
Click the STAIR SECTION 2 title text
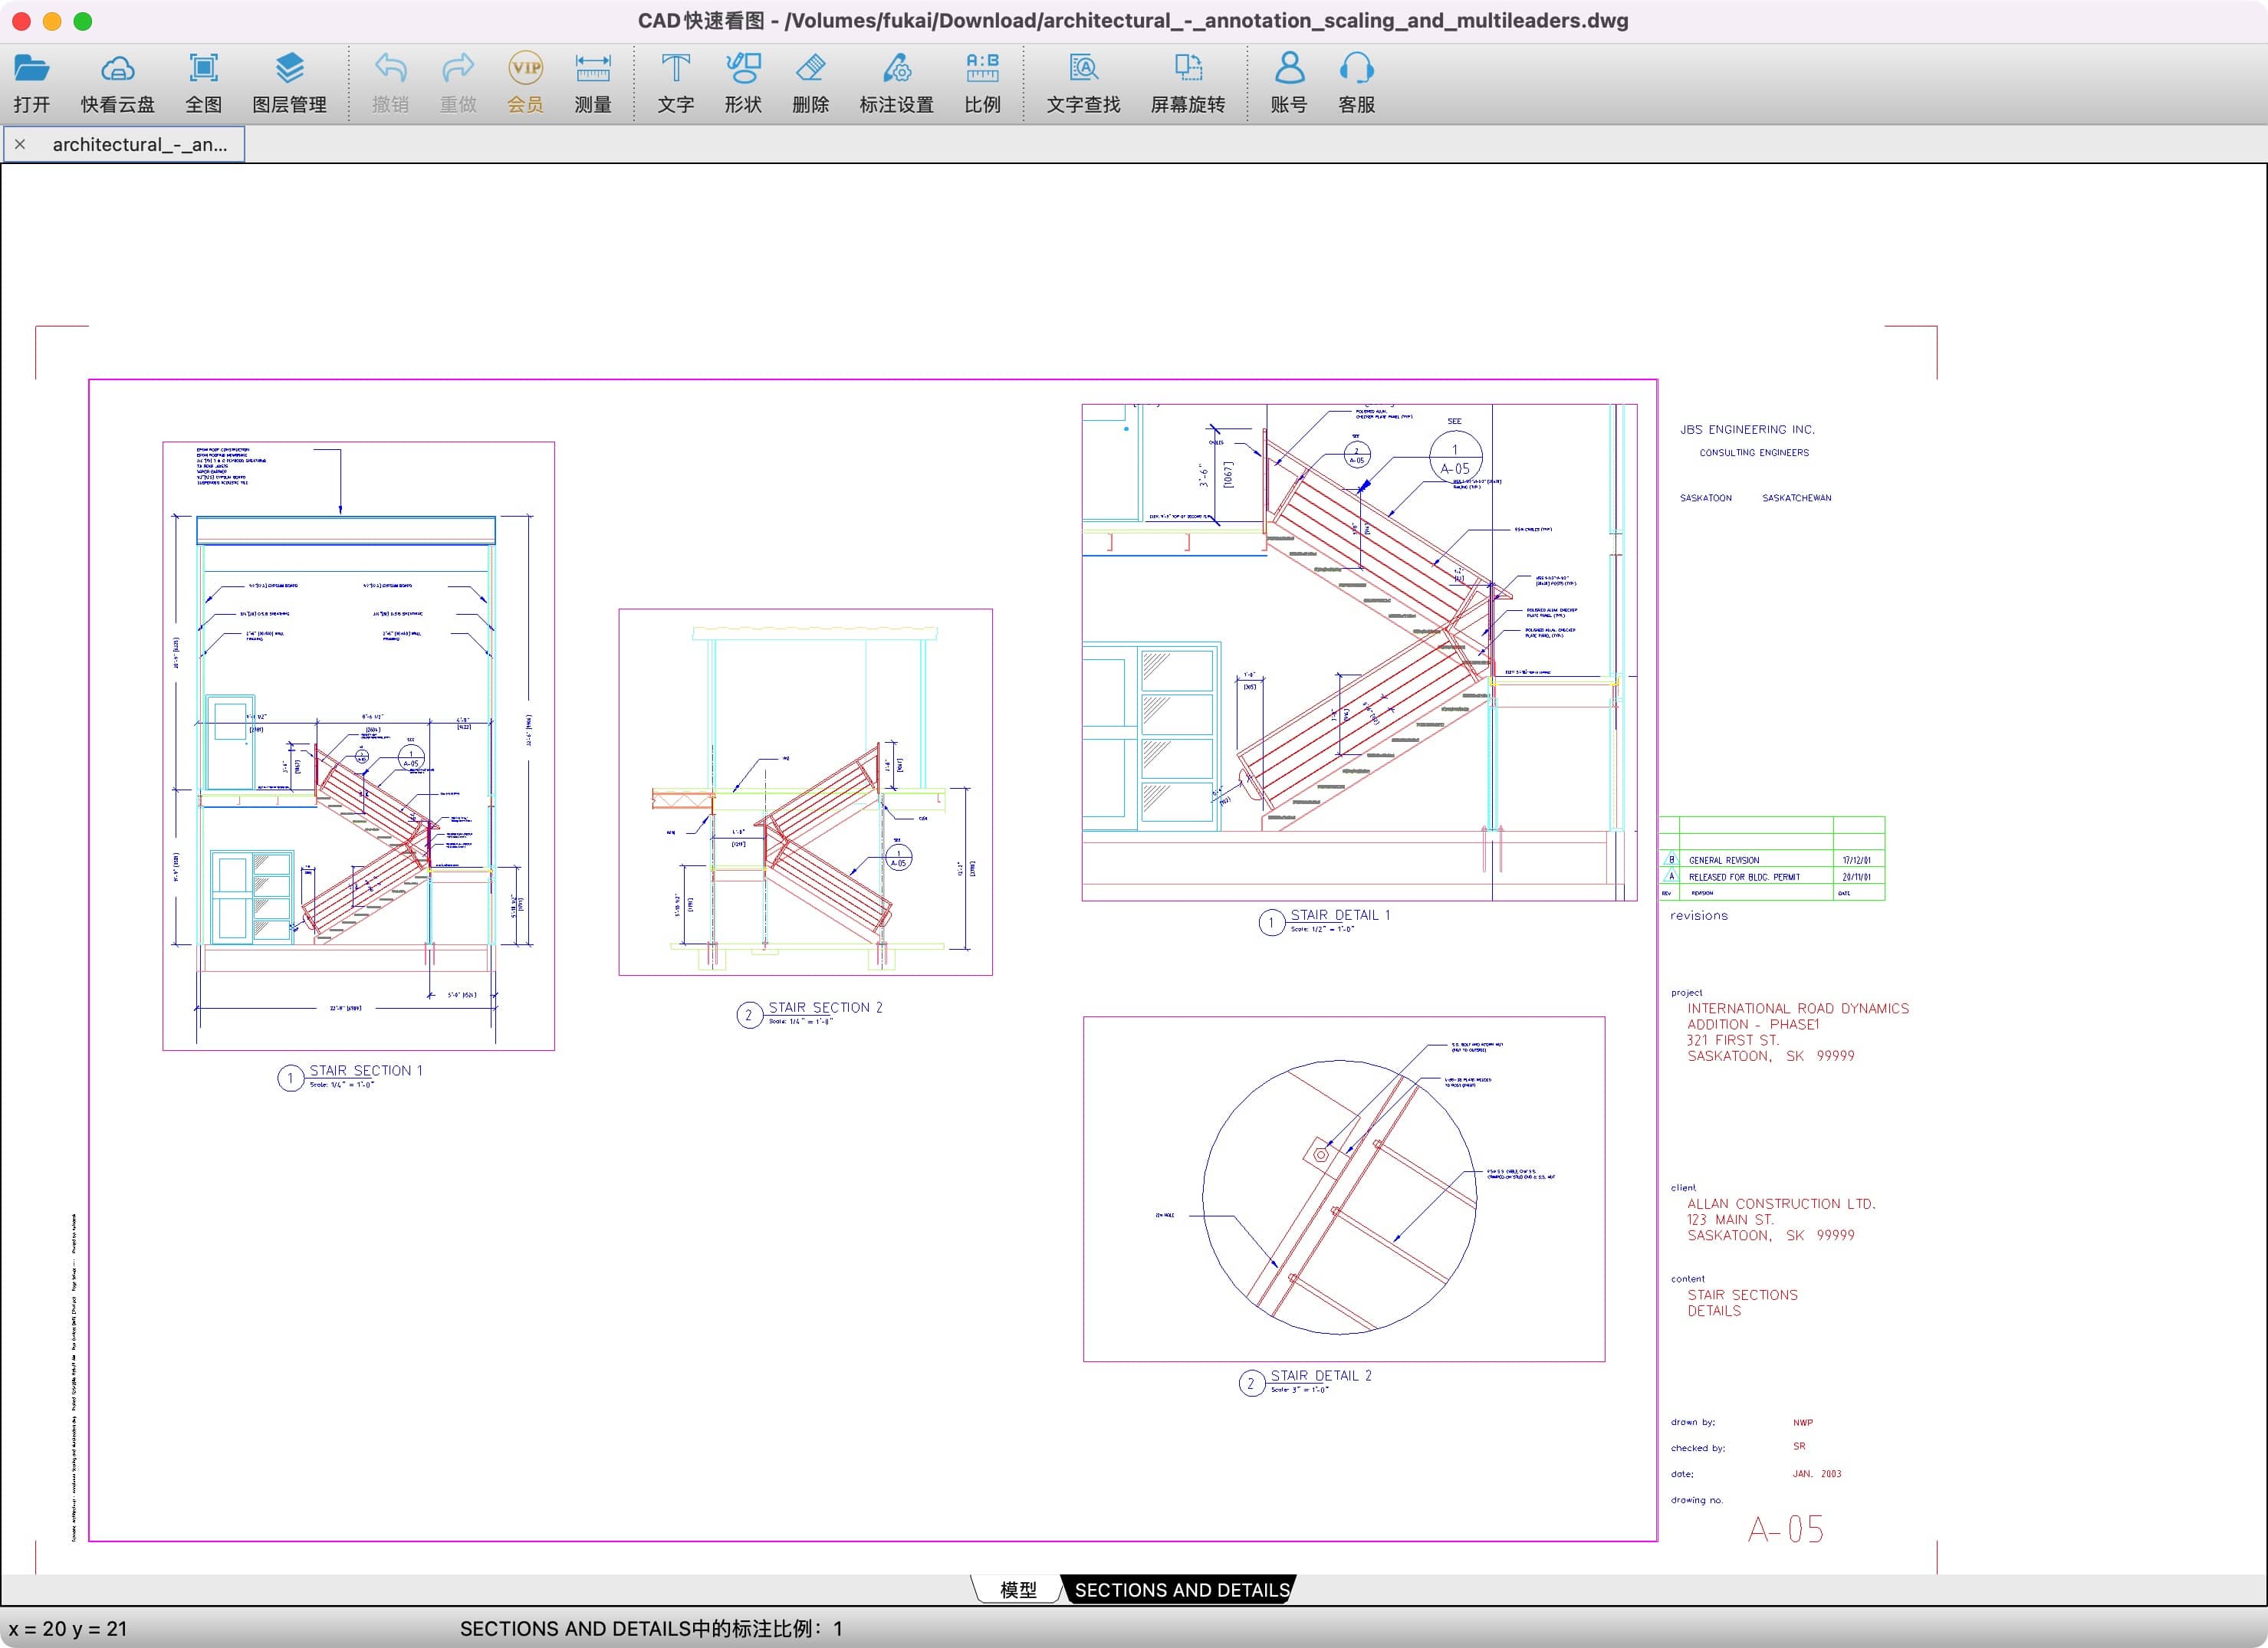(x=826, y=1007)
